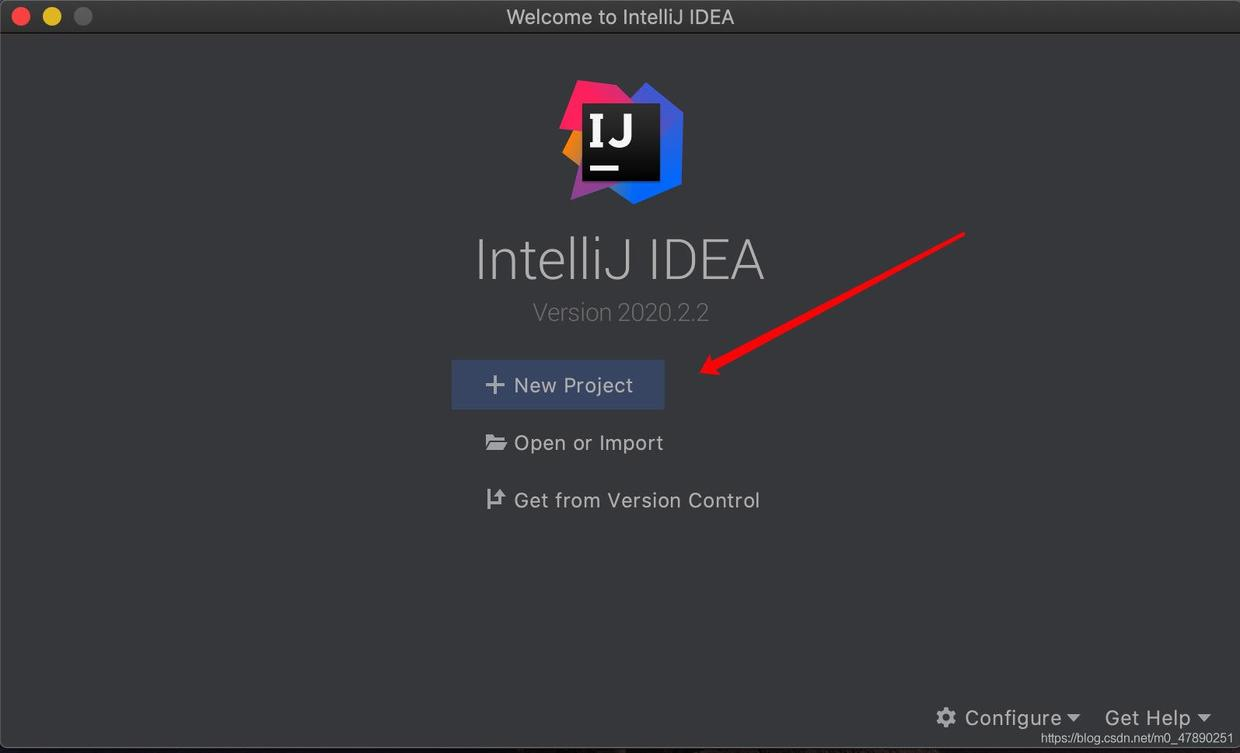Click the IntelliJ IDEA IJ logo
The height and width of the screenshot is (753, 1240).
(620, 142)
